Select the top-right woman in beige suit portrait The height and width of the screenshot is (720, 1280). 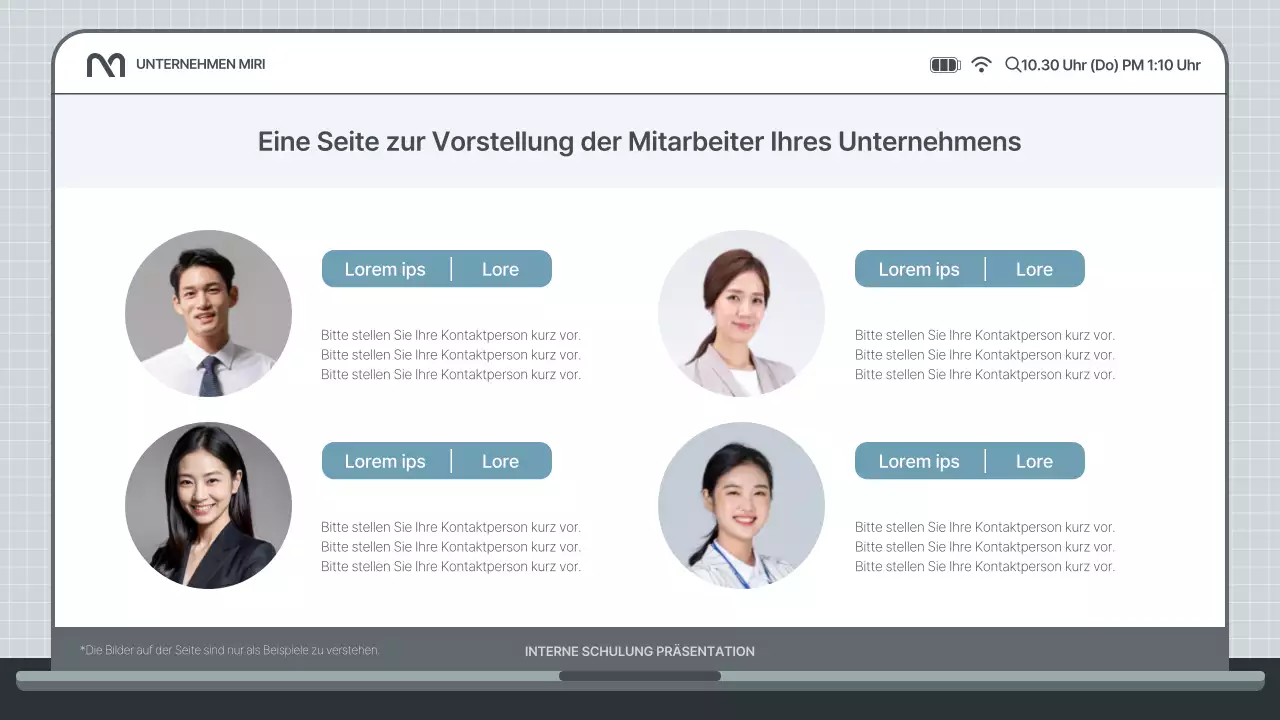pos(741,313)
